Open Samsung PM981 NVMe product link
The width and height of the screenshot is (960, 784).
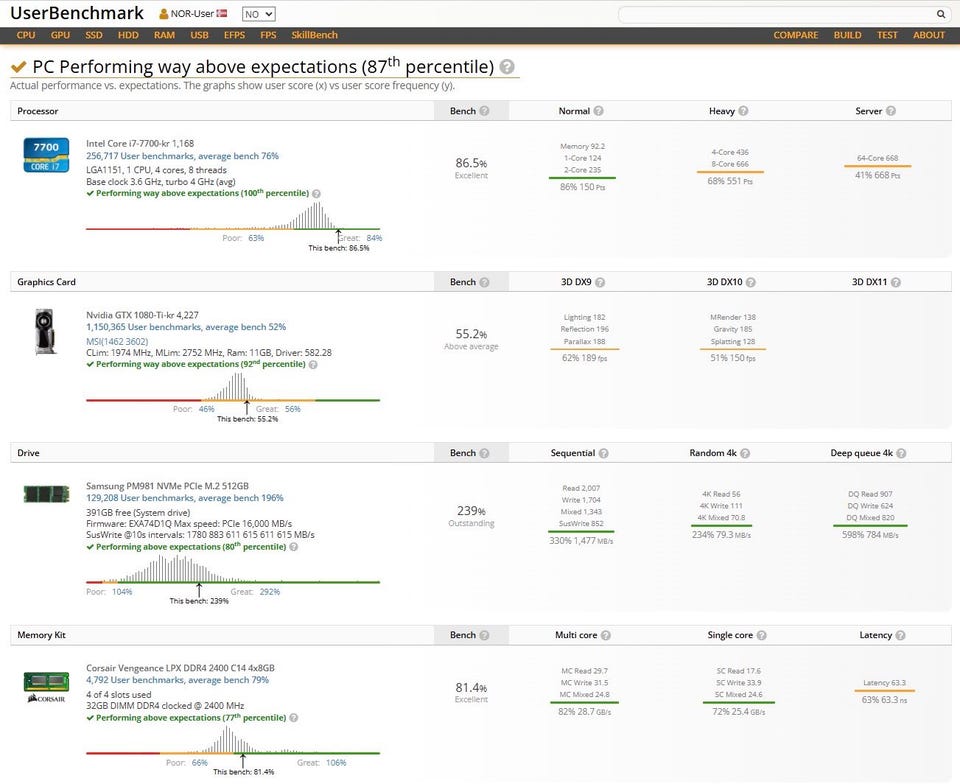(x=167, y=485)
